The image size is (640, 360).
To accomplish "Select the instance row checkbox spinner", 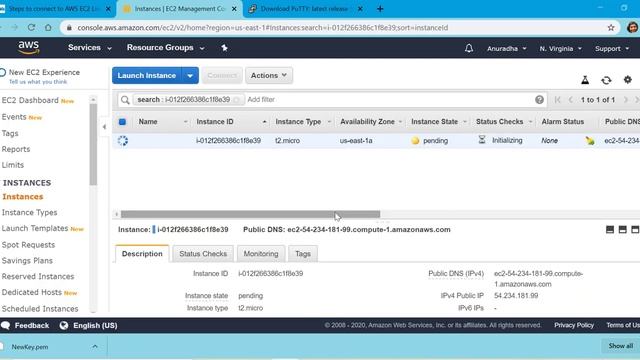I will click(x=122, y=140).
